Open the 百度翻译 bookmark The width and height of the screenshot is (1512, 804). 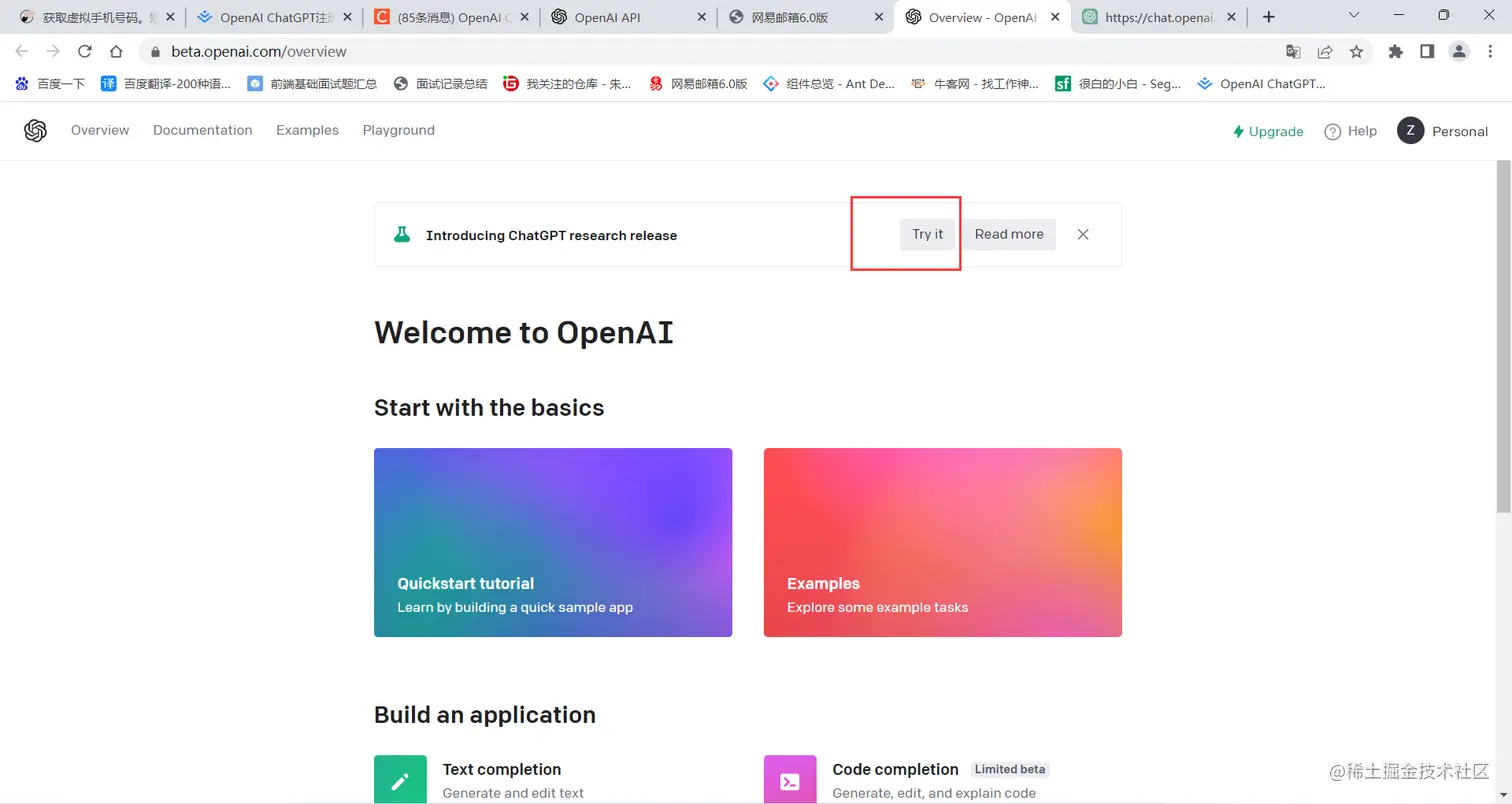(166, 84)
